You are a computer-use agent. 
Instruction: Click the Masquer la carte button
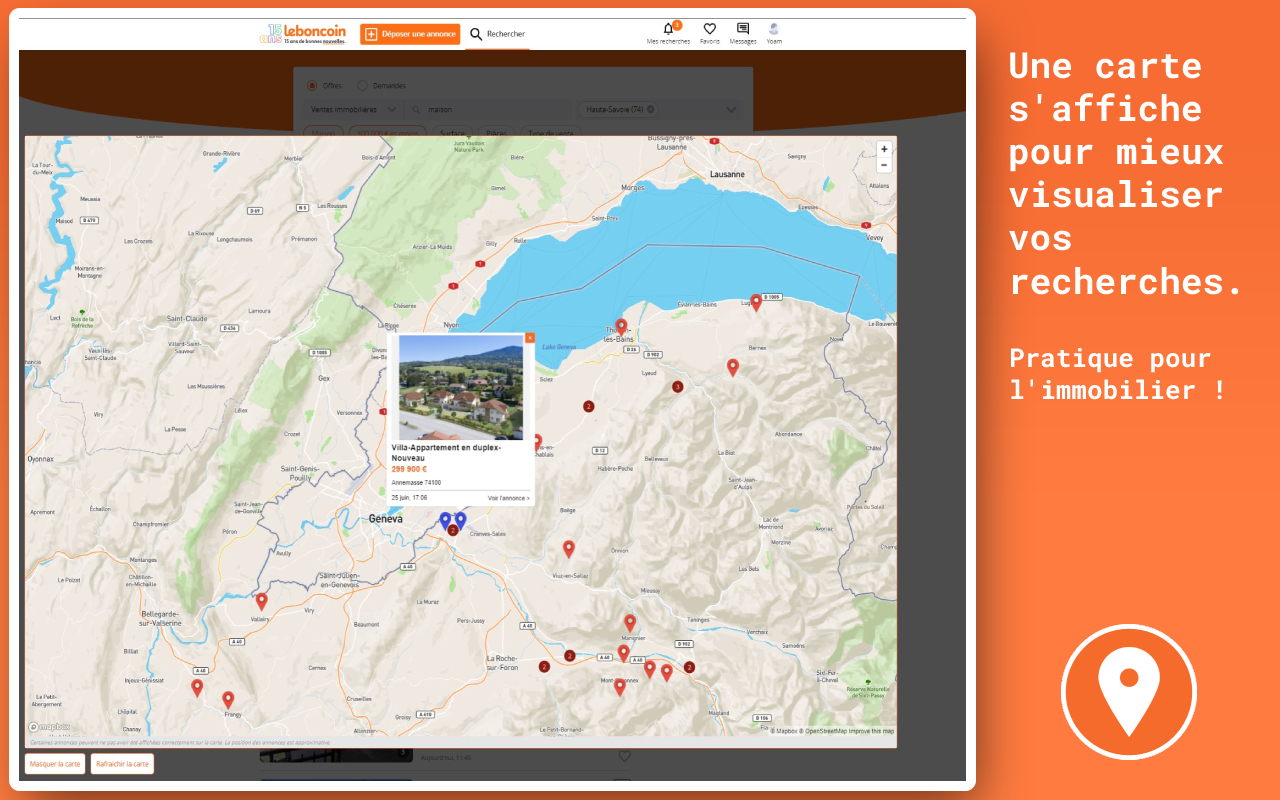pyautogui.click(x=54, y=764)
